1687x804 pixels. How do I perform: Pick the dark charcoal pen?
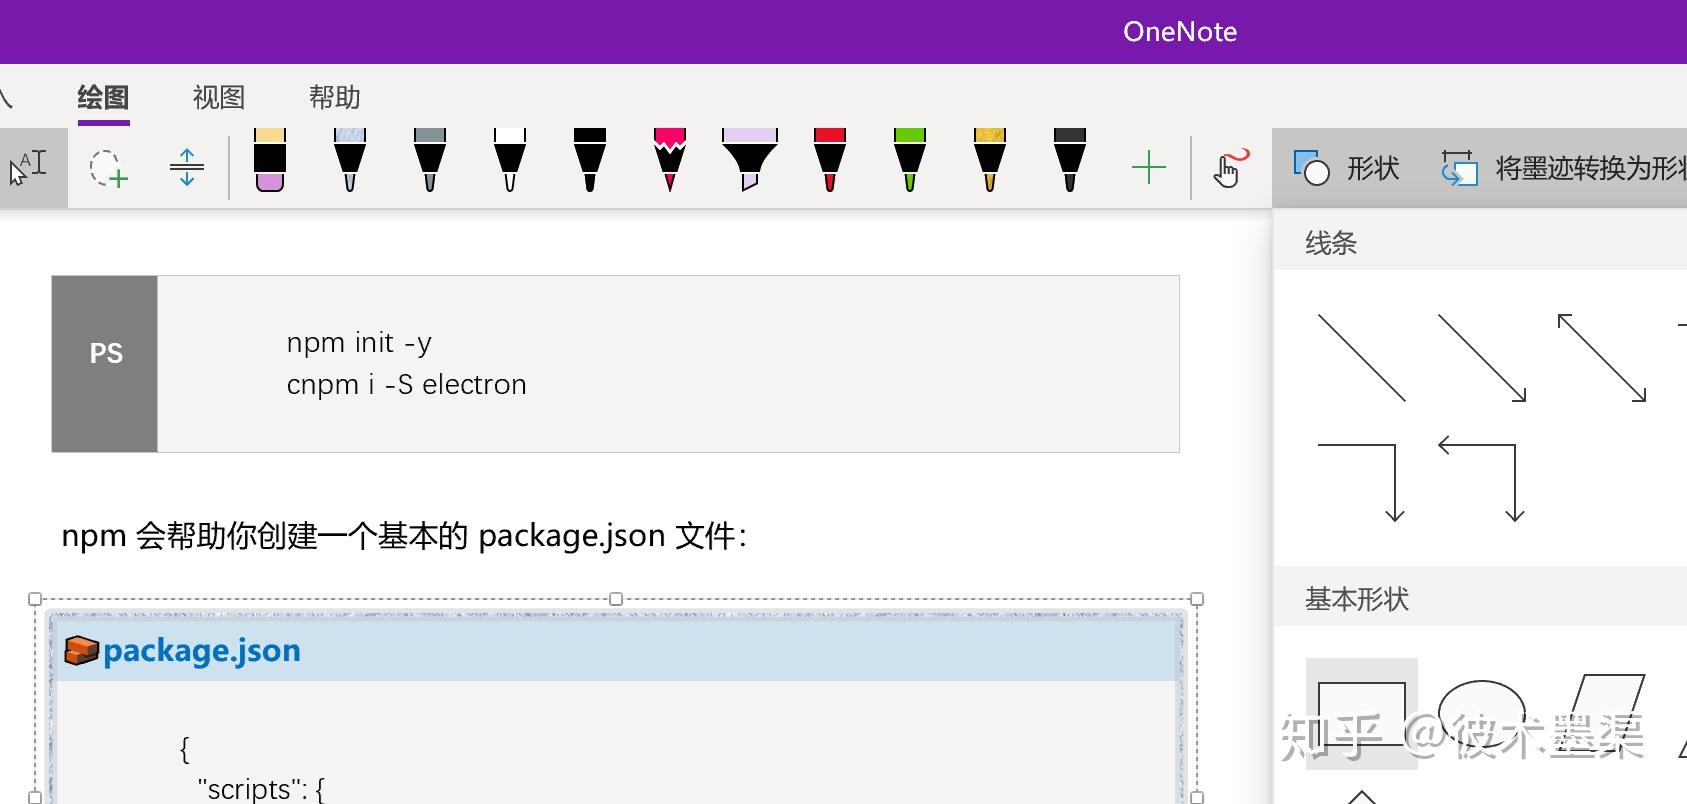coord(1070,160)
